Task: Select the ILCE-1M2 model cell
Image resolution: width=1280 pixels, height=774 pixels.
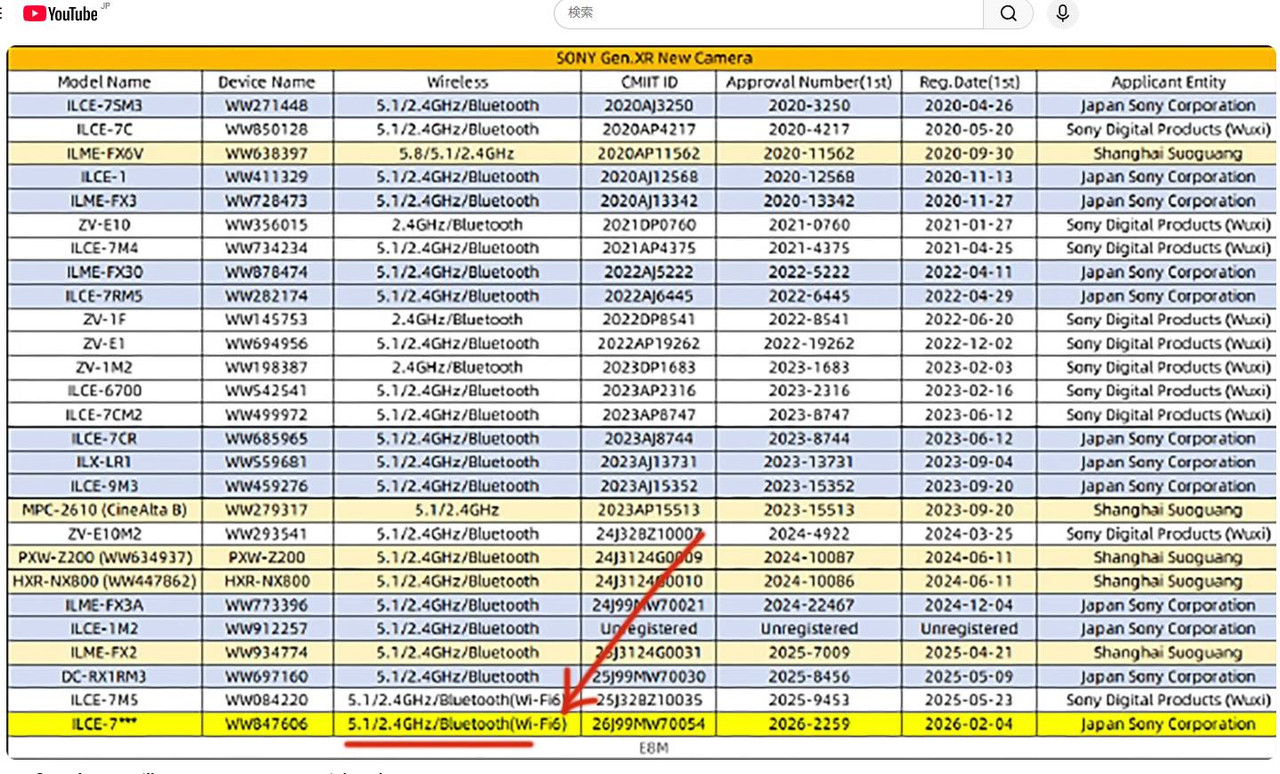Action: (x=104, y=629)
